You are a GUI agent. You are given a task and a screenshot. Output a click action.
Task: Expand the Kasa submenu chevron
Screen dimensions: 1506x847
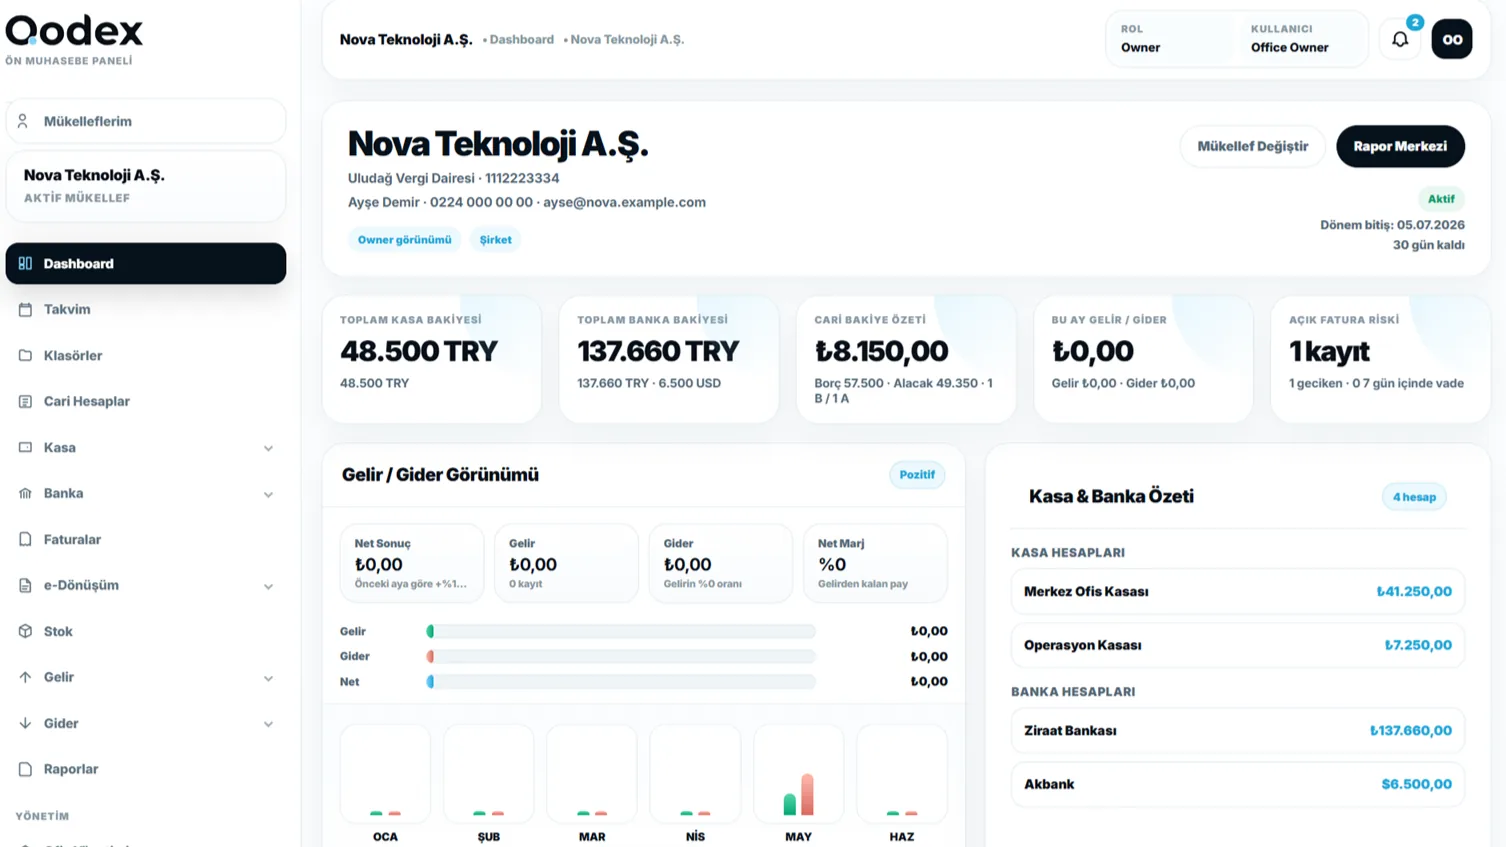[268, 448]
